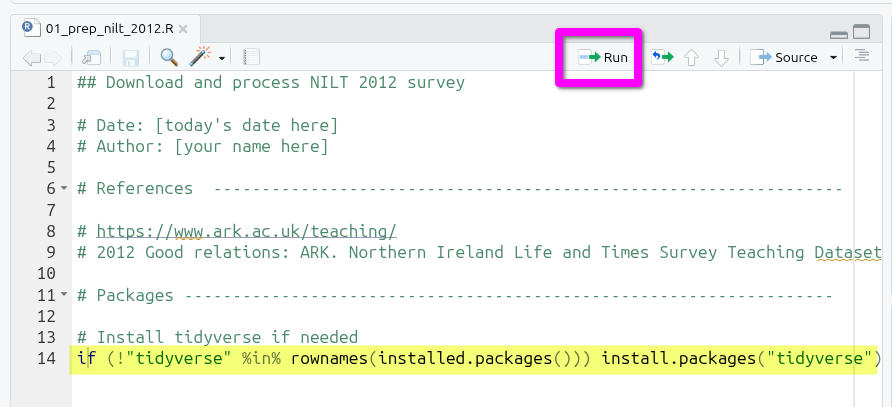Select the 01_prep_nilt_2012.R tab
This screenshot has width=892, height=407.
[105, 29]
